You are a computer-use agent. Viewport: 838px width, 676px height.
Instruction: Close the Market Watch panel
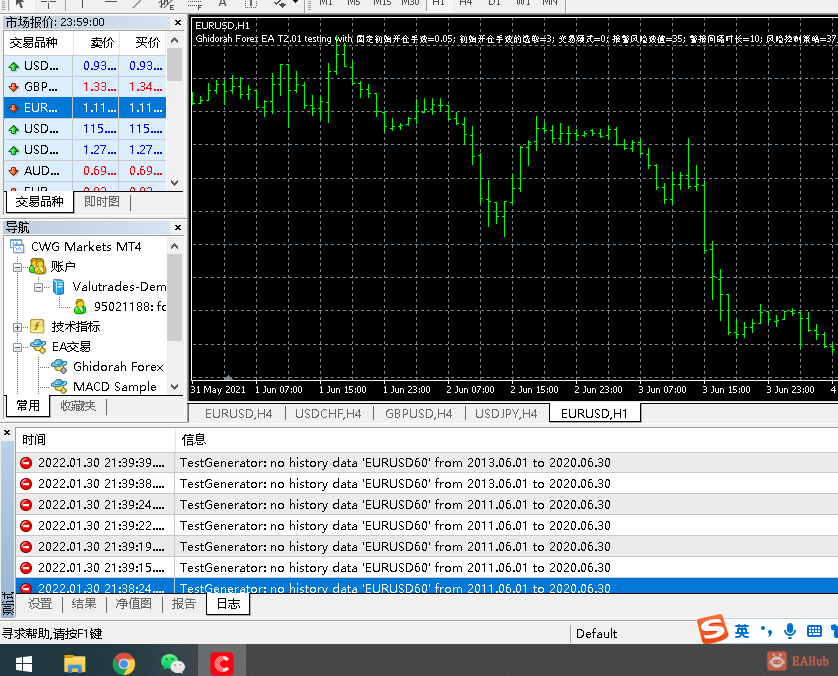[176, 20]
